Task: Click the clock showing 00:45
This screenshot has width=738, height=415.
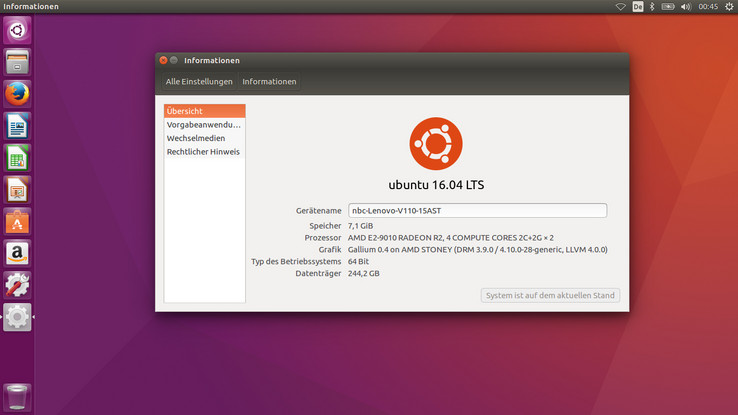Action: (708, 7)
